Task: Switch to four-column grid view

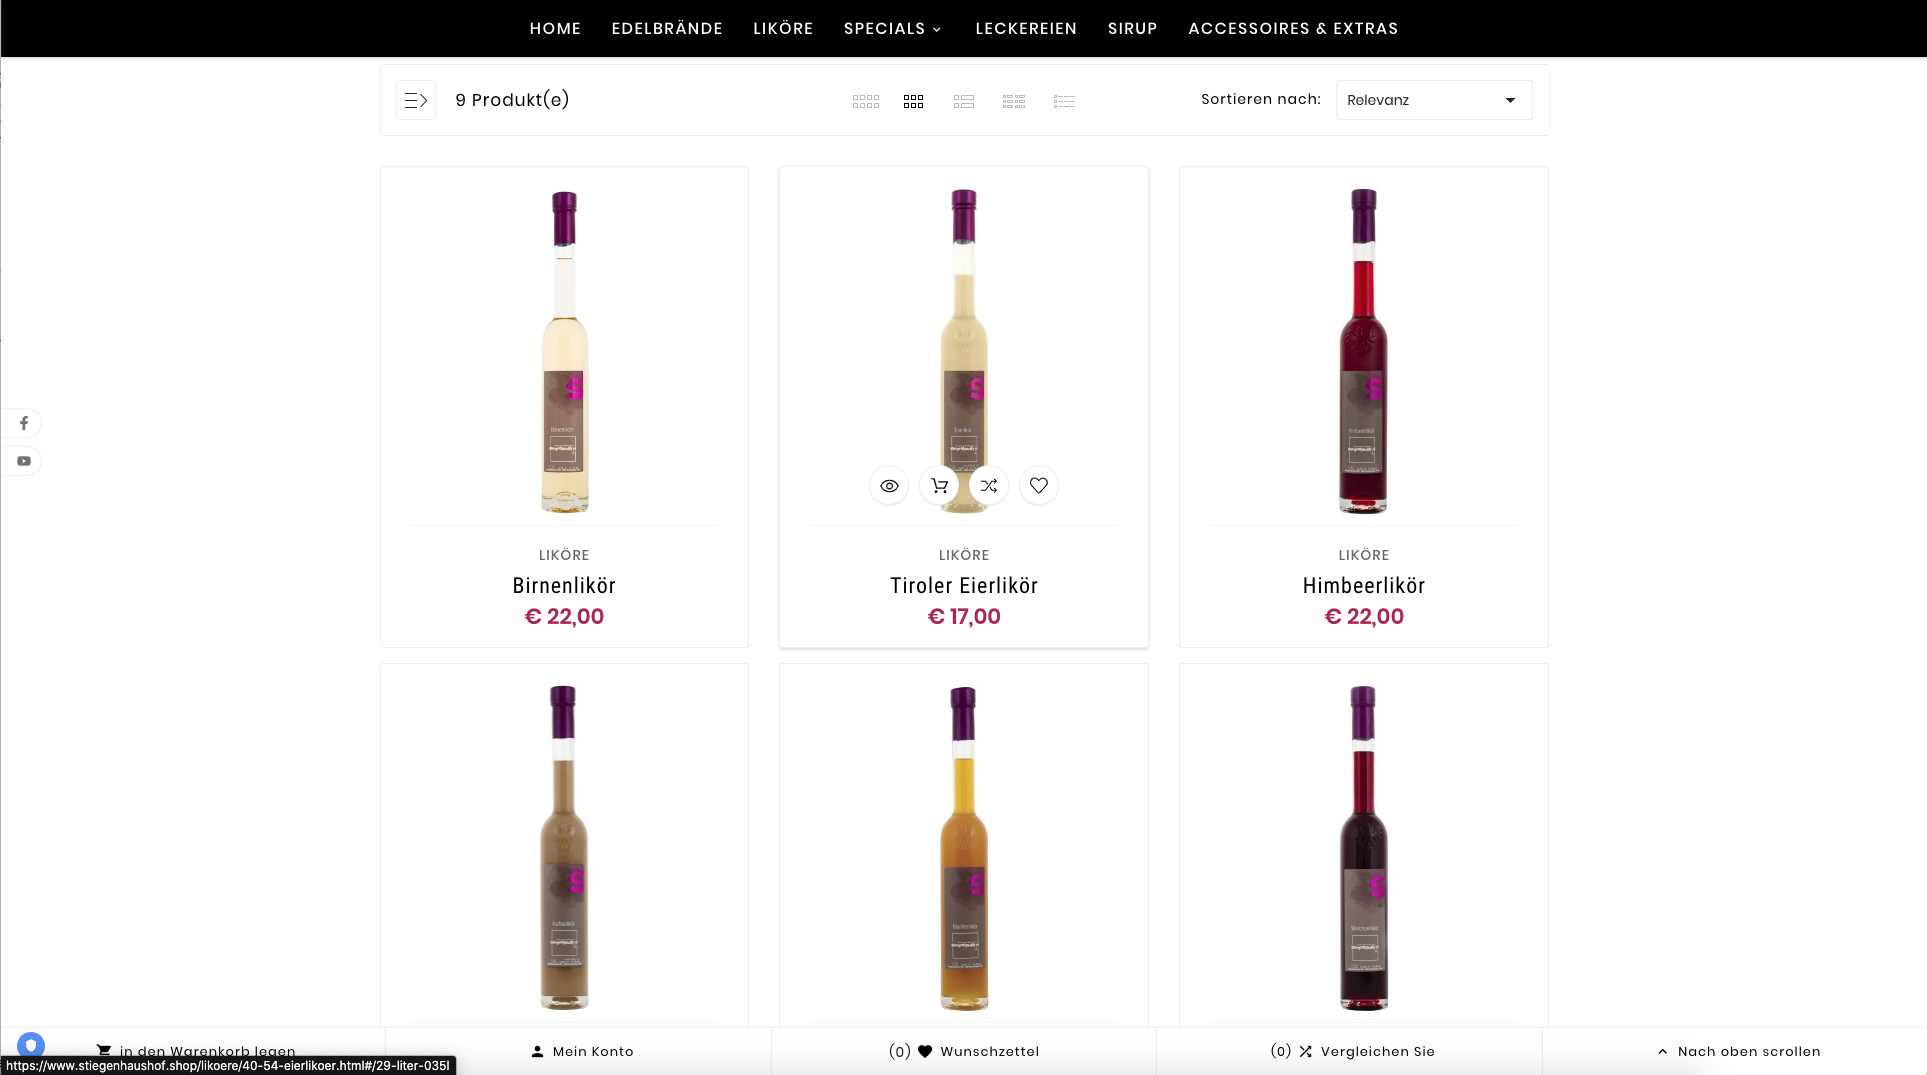Action: click(865, 101)
